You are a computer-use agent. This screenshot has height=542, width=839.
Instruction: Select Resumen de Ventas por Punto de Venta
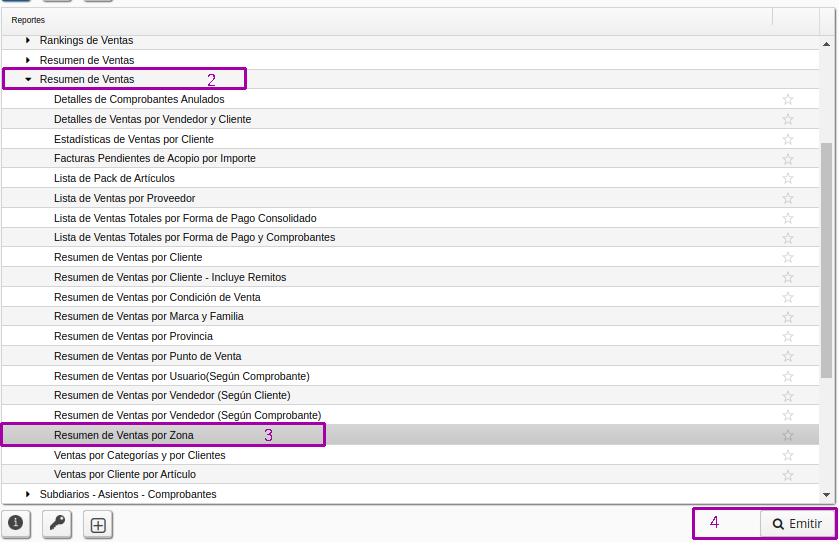(x=410, y=356)
